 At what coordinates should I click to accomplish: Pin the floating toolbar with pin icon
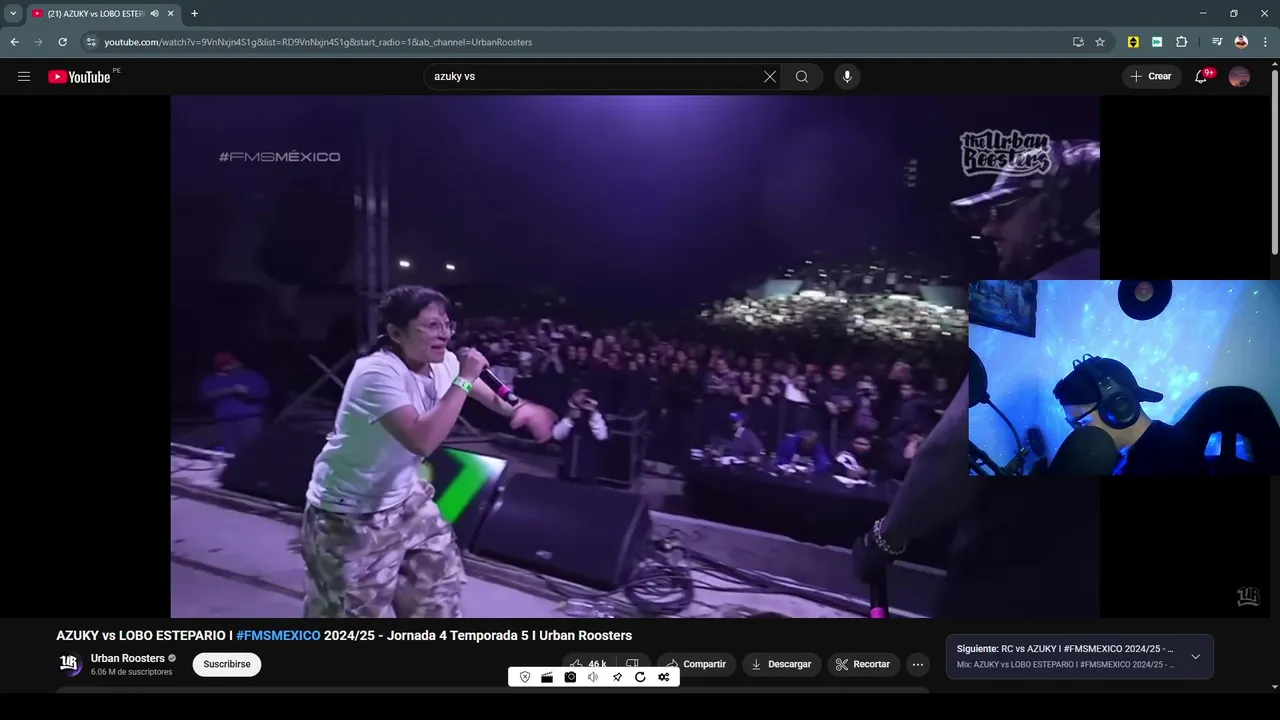(617, 677)
